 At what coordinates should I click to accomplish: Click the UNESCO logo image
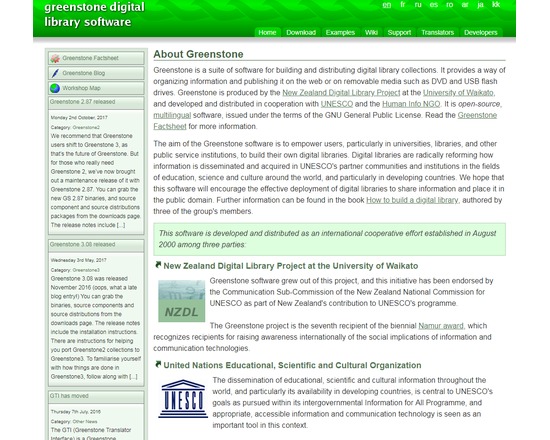[x=183, y=399]
